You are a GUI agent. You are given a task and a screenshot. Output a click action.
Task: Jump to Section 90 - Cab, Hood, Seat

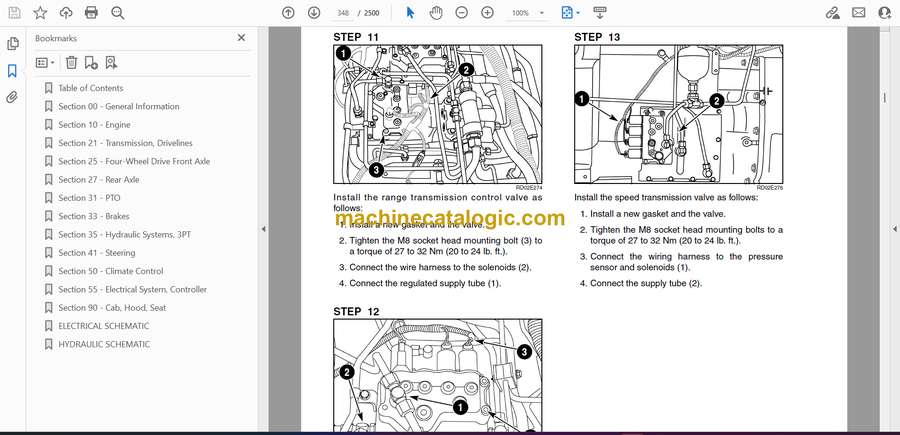[x=112, y=308]
